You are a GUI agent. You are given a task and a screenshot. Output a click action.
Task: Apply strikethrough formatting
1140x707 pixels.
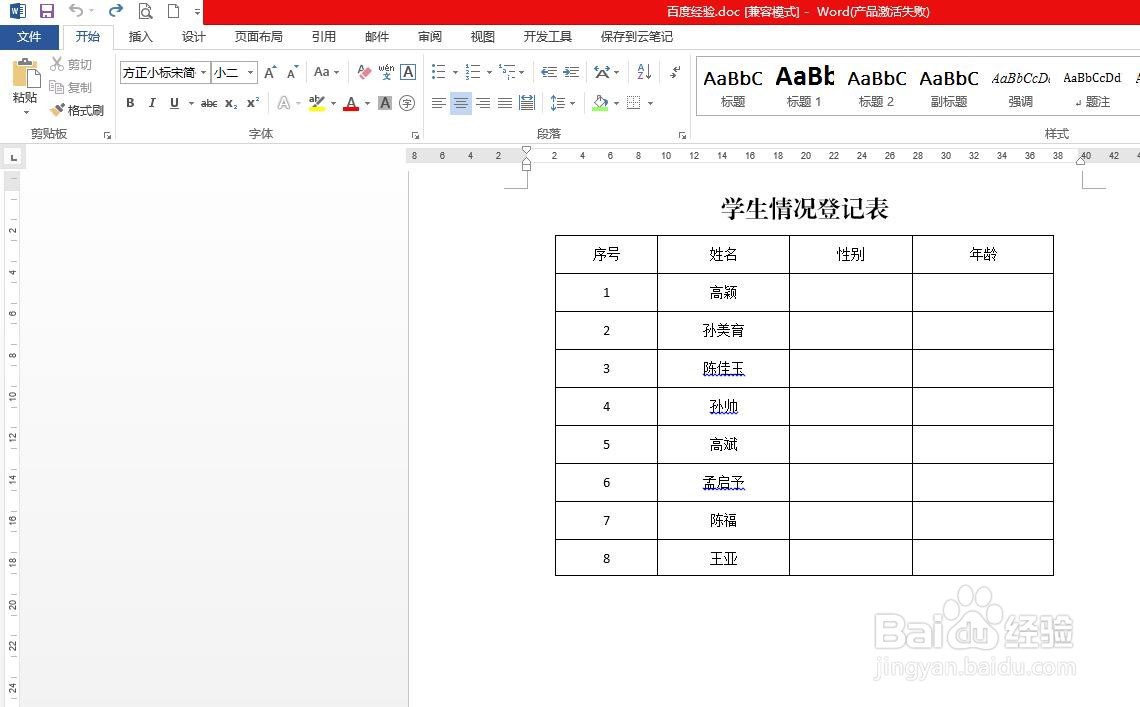pyautogui.click(x=209, y=103)
